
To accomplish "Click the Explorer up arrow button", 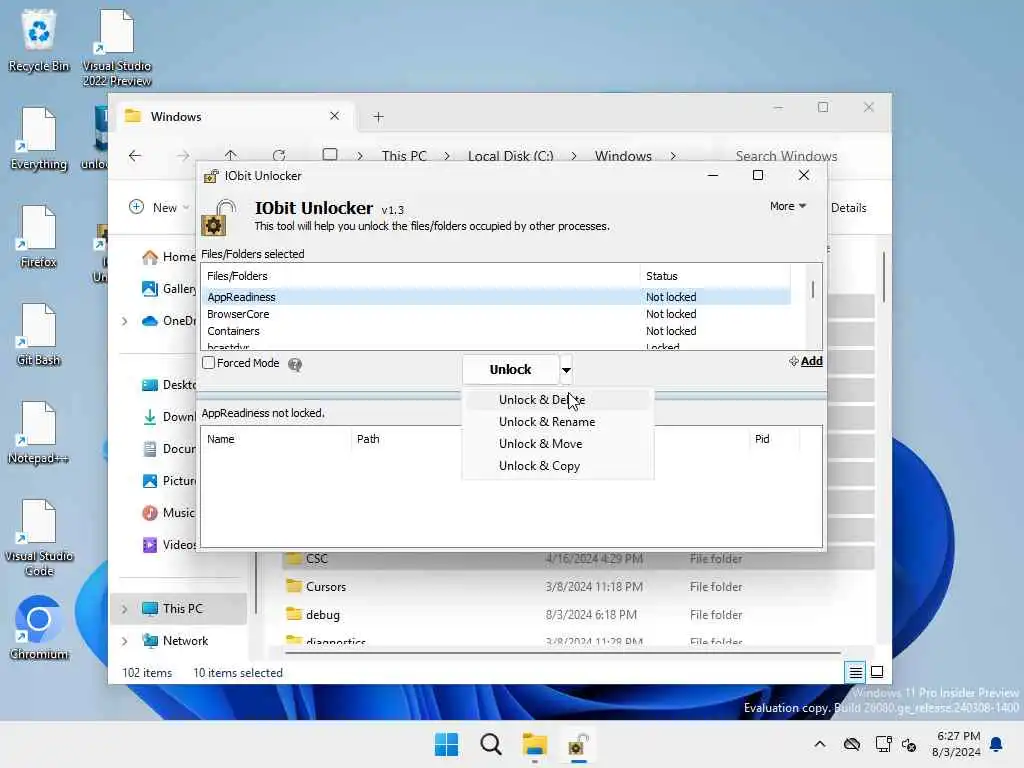I will pos(231,155).
